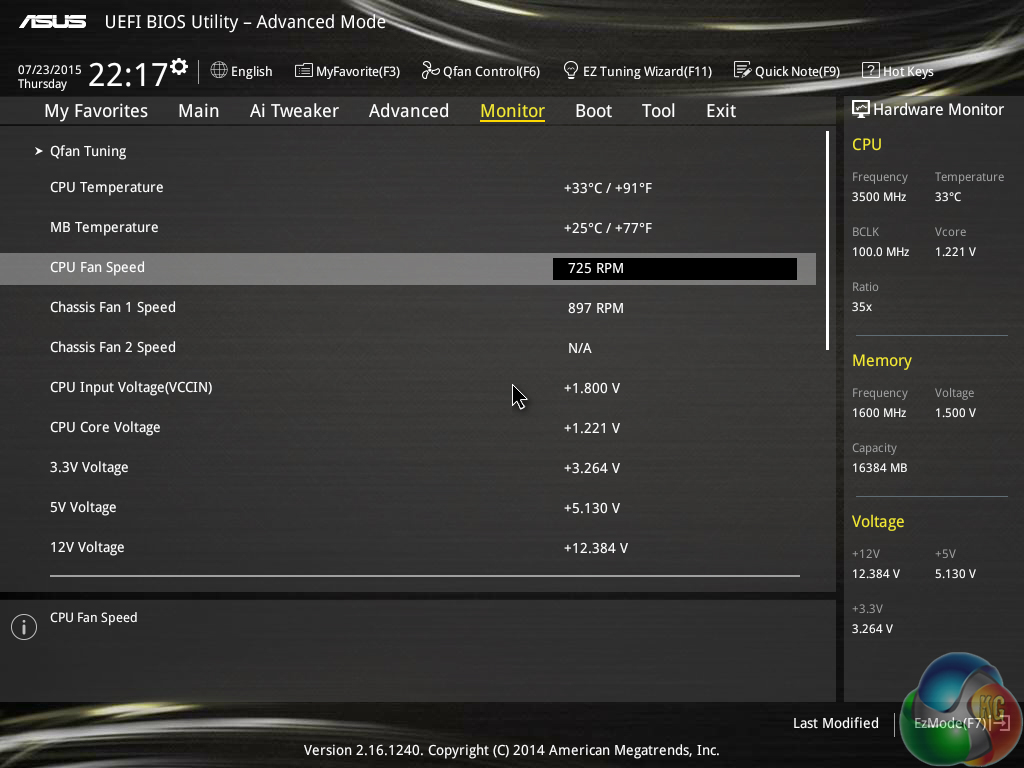Click the MyFavorite list icon

tap(303, 71)
